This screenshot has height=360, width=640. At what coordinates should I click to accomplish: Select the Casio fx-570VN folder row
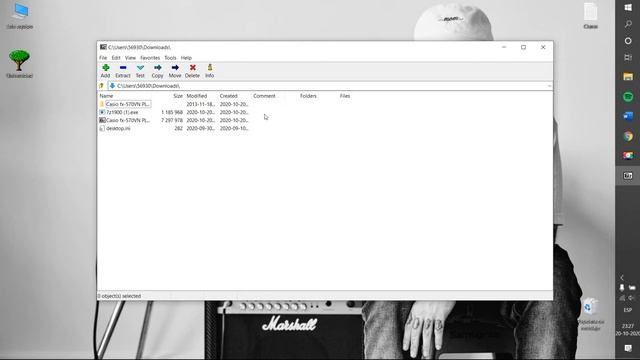128,104
